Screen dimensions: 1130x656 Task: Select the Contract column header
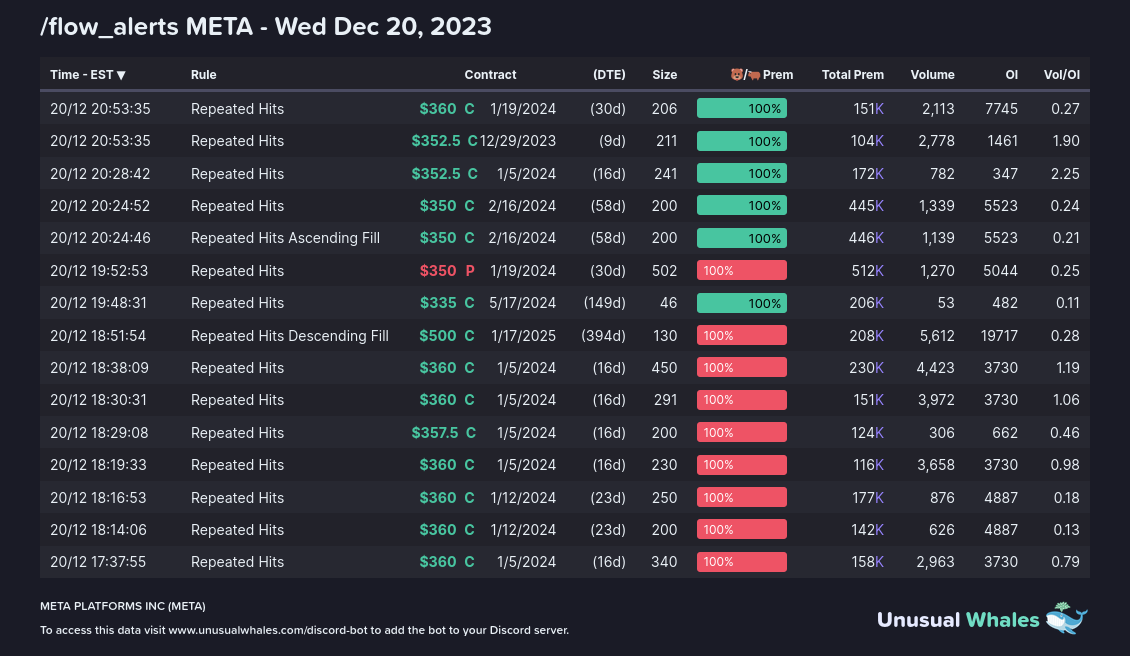(x=490, y=75)
